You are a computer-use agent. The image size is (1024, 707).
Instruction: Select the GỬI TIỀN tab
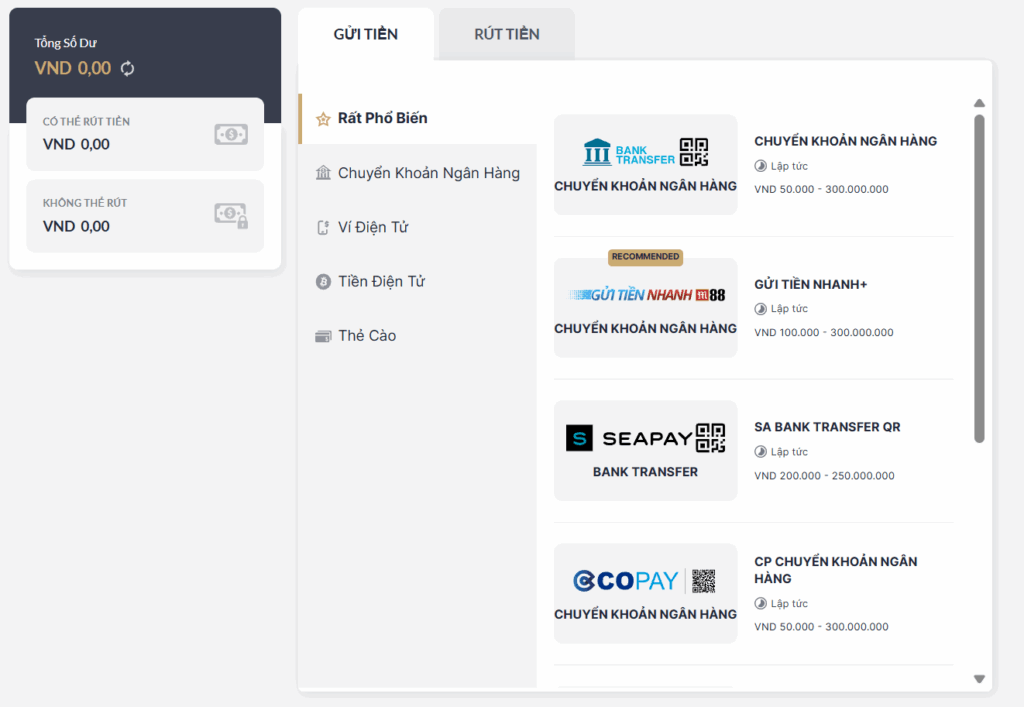pos(366,35)
